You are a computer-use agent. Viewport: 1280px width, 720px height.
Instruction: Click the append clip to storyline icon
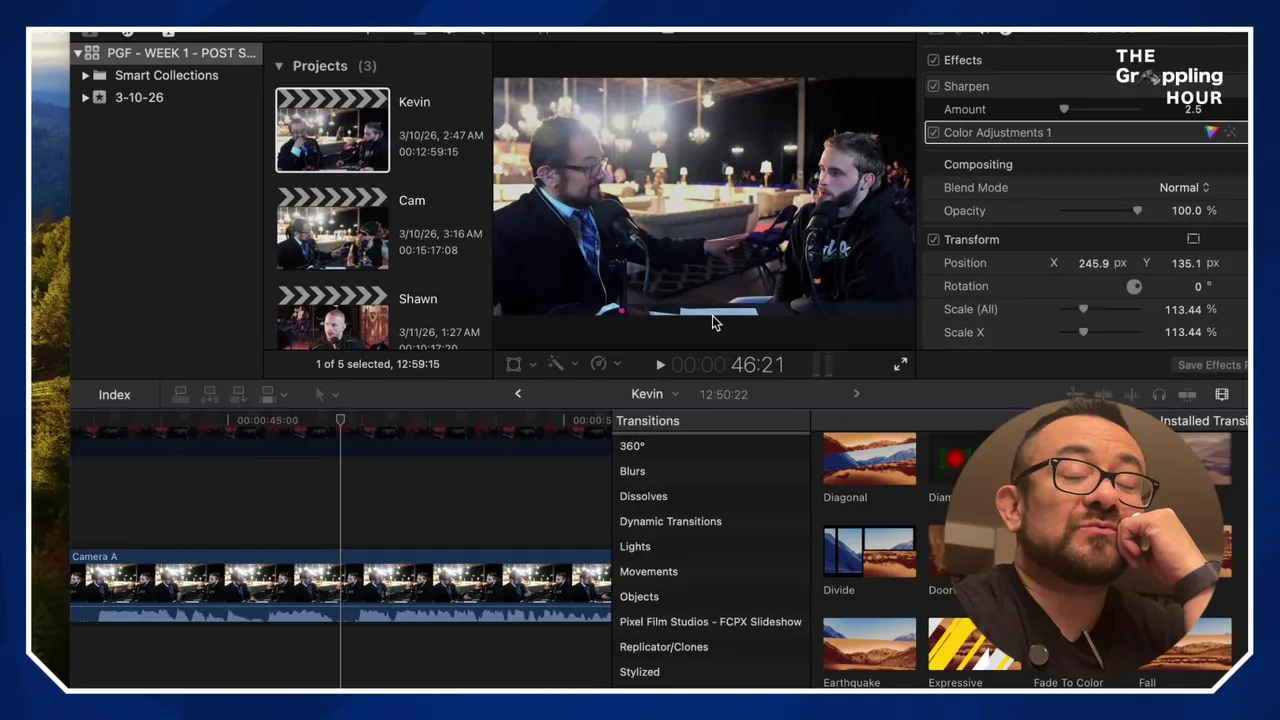click(x=239, y=395)
